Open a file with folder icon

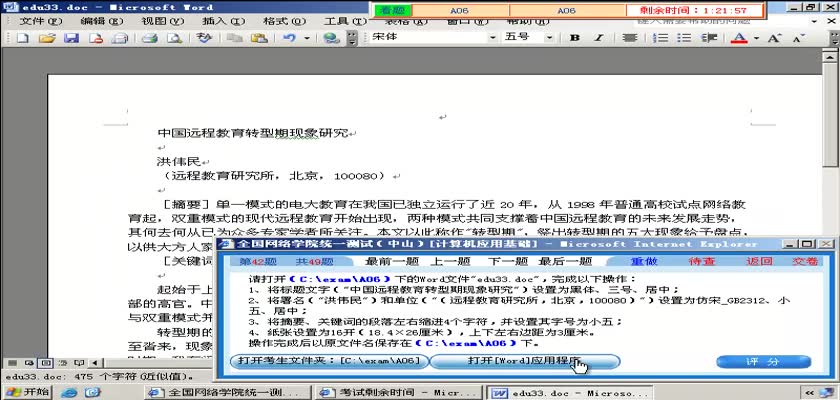click(47, 38)
